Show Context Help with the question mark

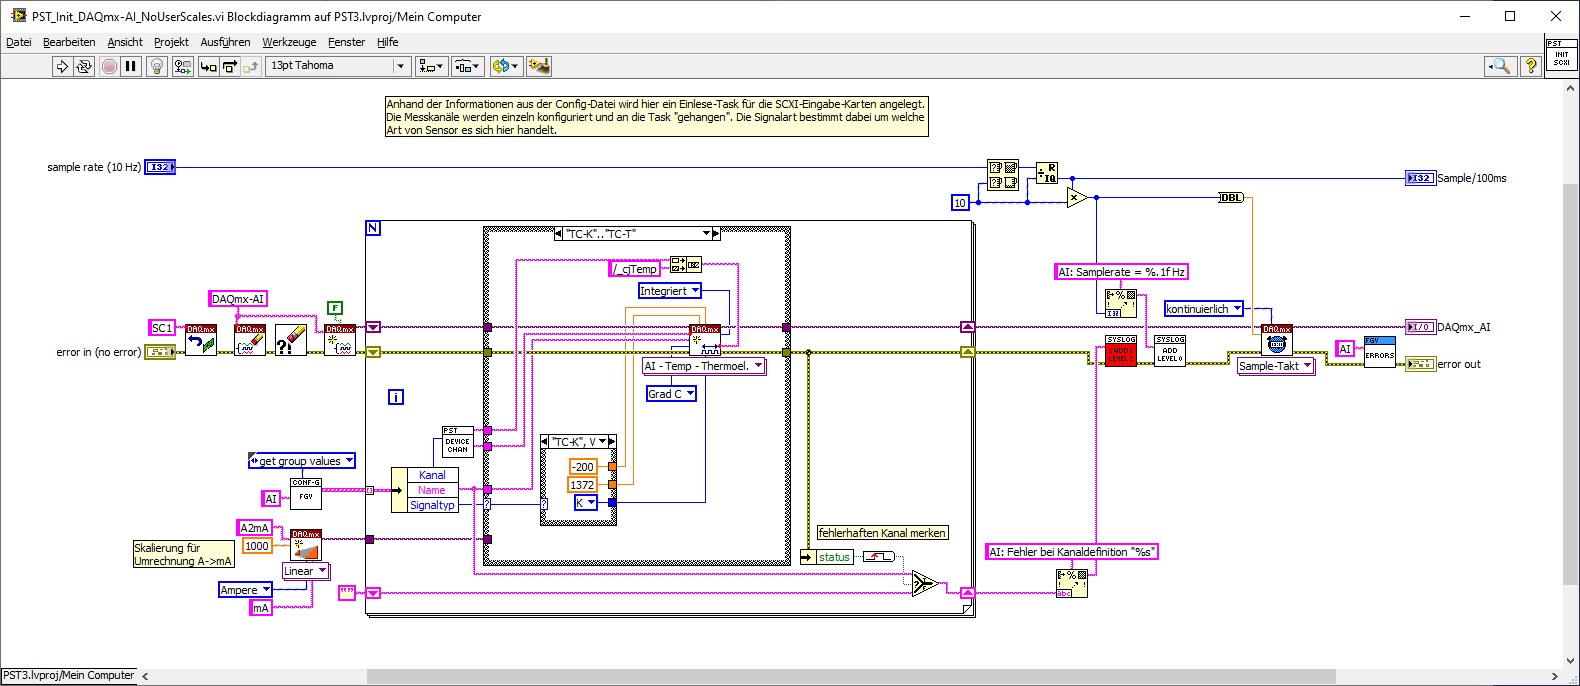(x=1530, y=66)
